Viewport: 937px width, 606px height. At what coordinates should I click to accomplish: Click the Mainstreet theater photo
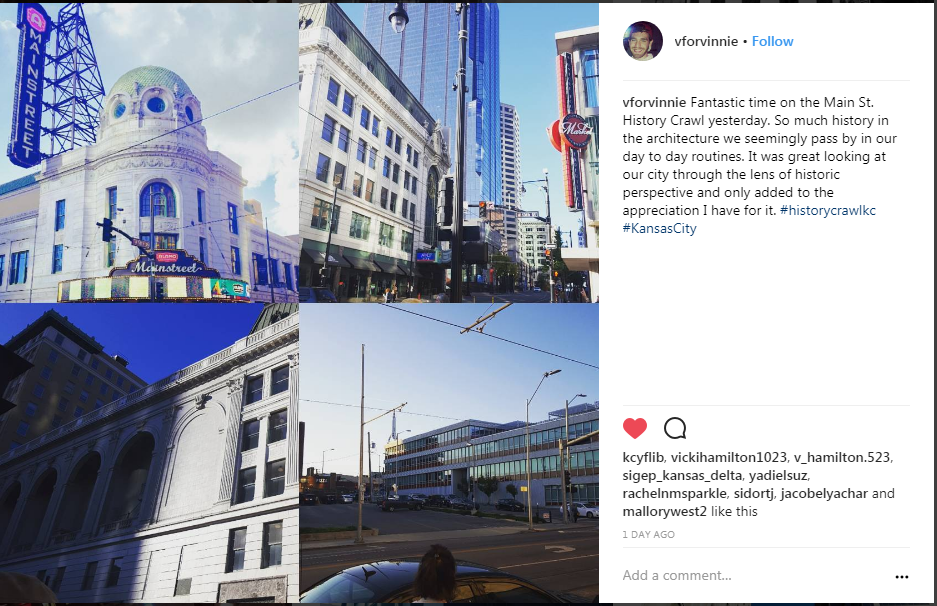tap(149, 152)
